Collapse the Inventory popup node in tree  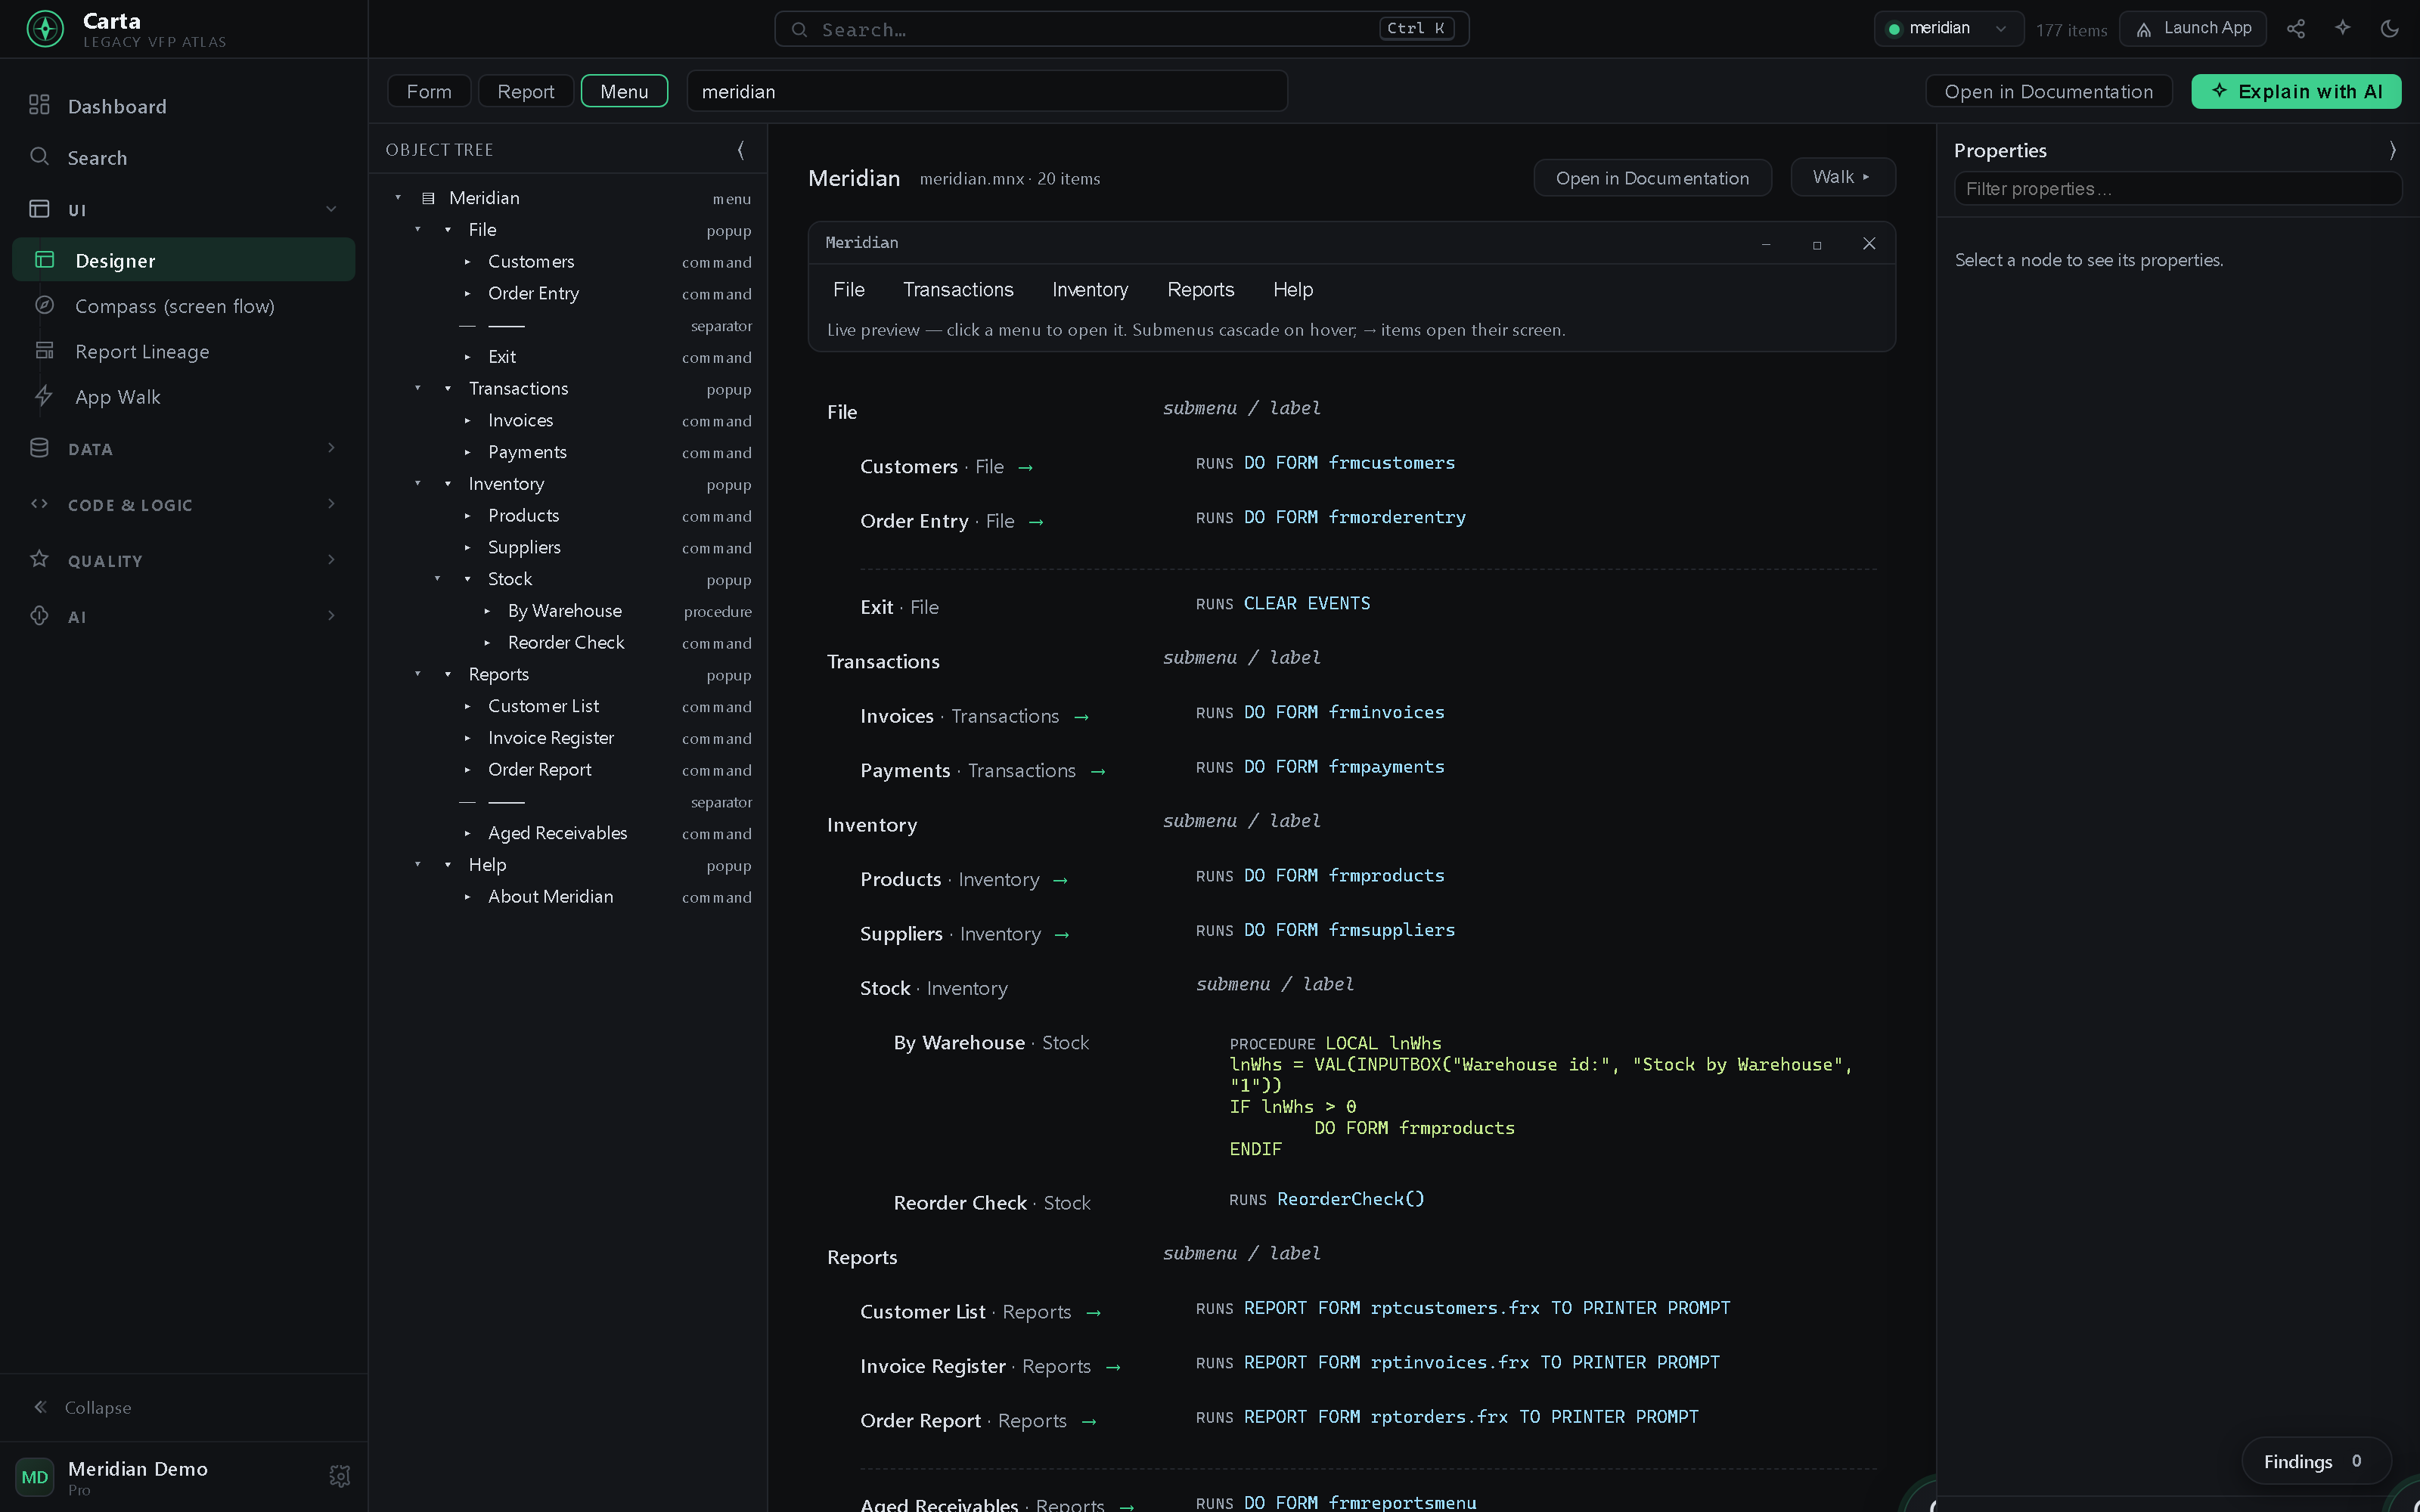(x=418, y=484)
